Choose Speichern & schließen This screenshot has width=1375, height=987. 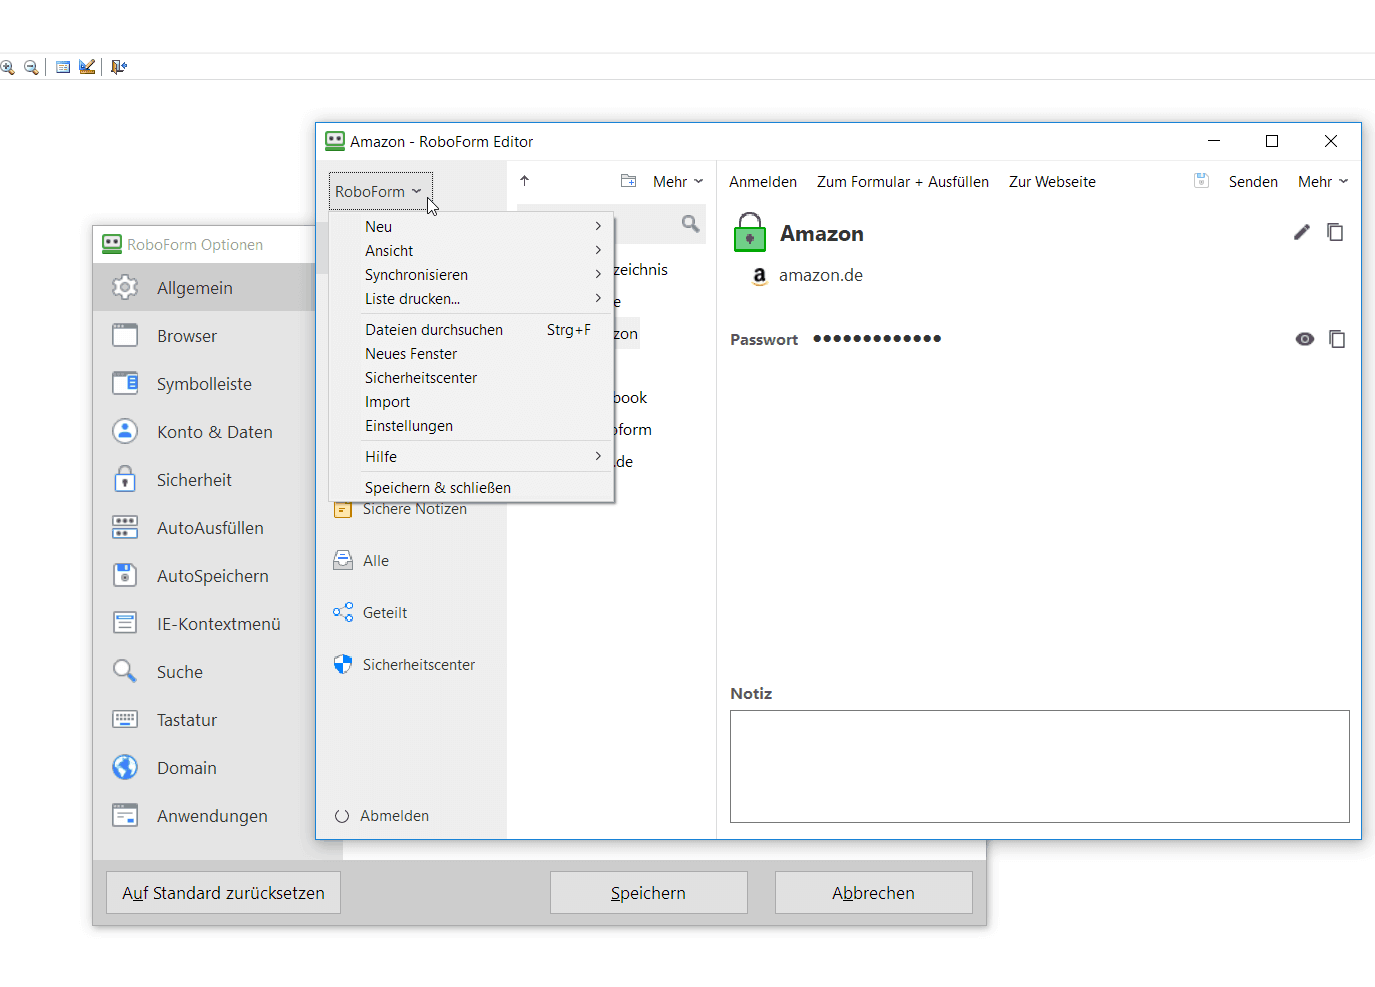point(471,488)
